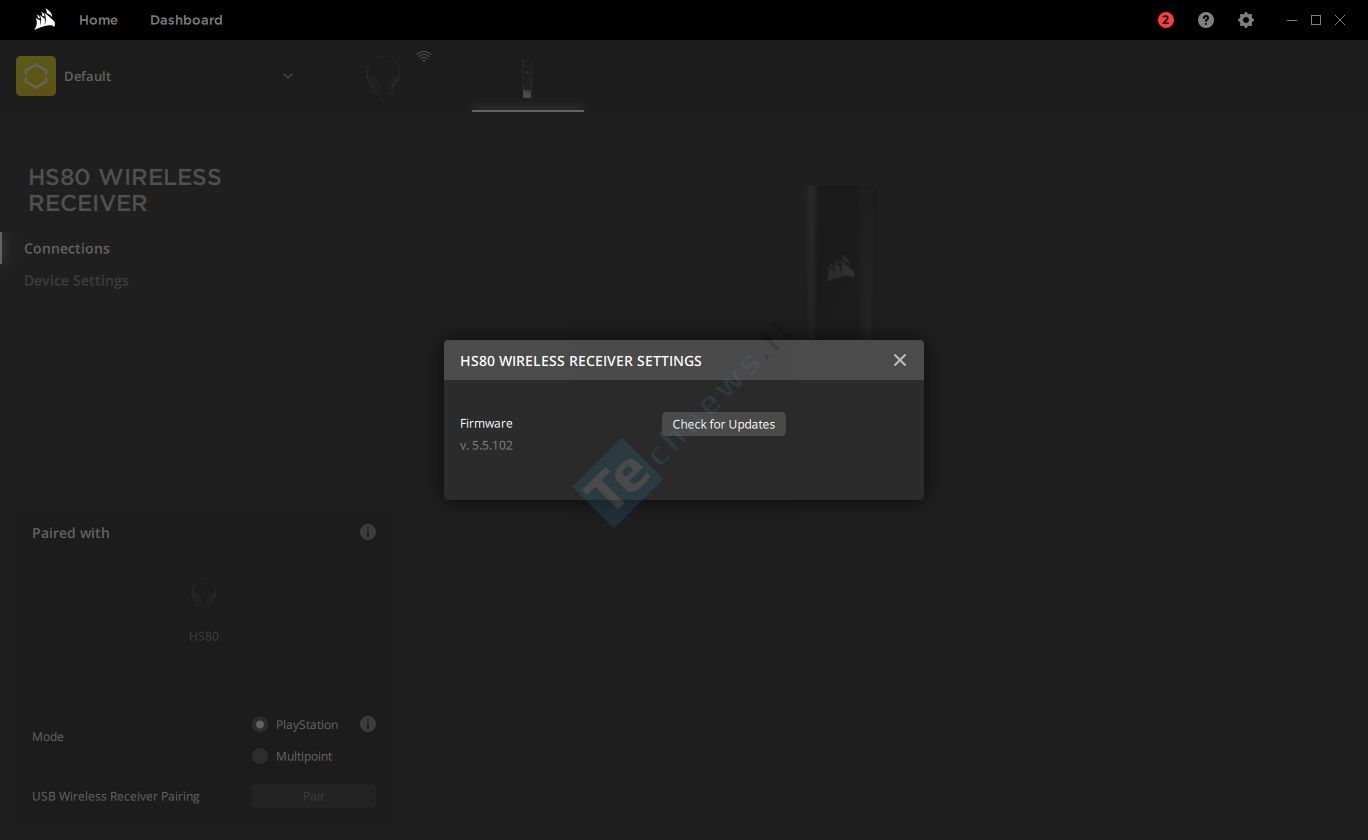
Task: Select PlayStation mode radio button
Action: coord(260,724)
